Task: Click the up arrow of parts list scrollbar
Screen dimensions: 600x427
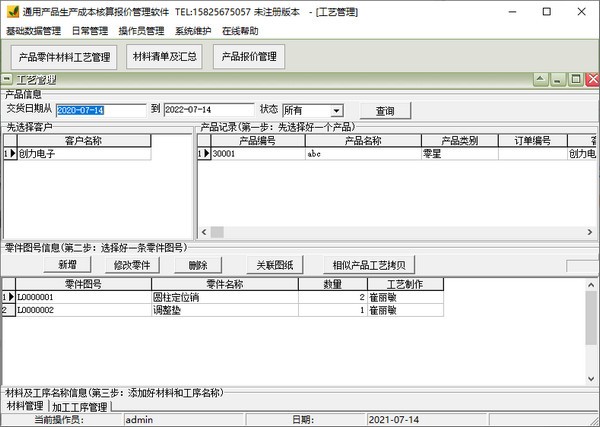Action: click(x=591, y=285)
